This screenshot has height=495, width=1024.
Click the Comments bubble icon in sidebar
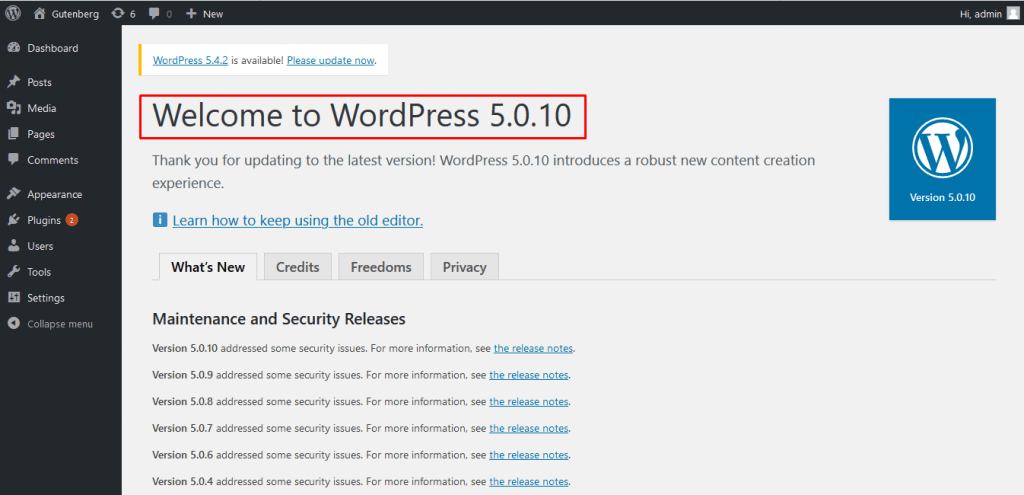[x=14, y=159]
